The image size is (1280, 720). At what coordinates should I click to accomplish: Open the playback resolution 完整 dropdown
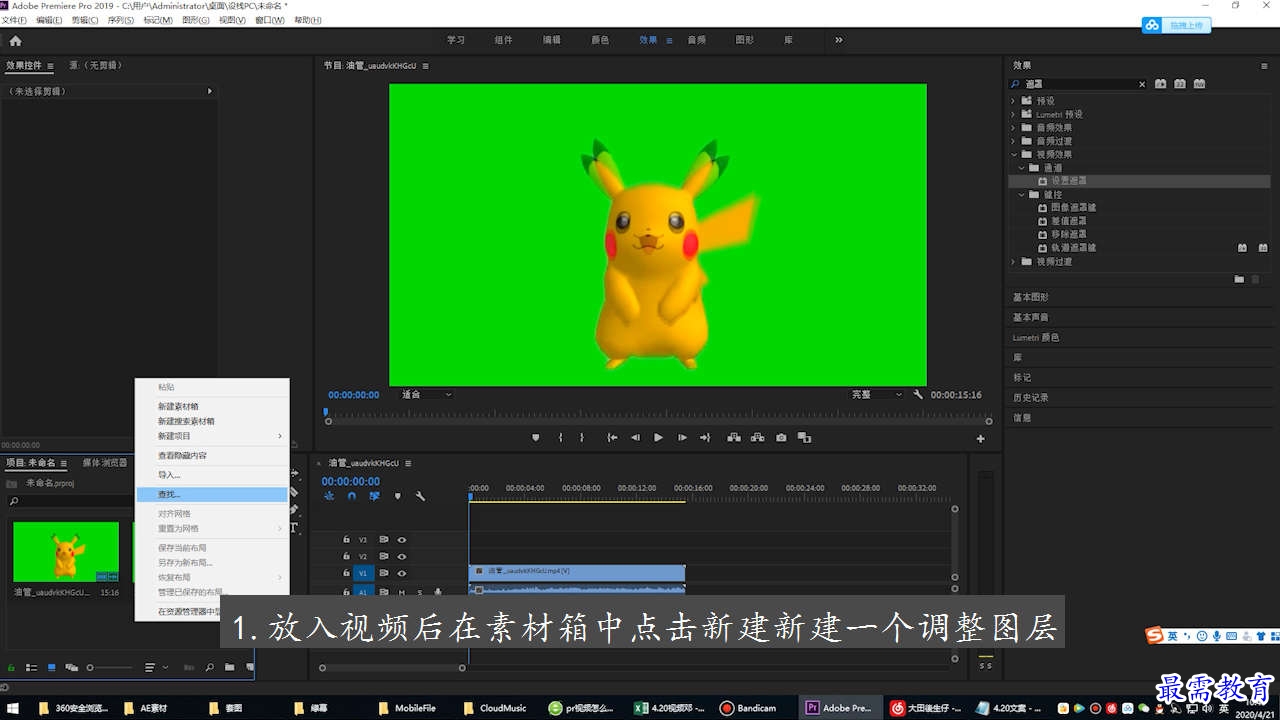pyautogui.click(x=877, y=395)
